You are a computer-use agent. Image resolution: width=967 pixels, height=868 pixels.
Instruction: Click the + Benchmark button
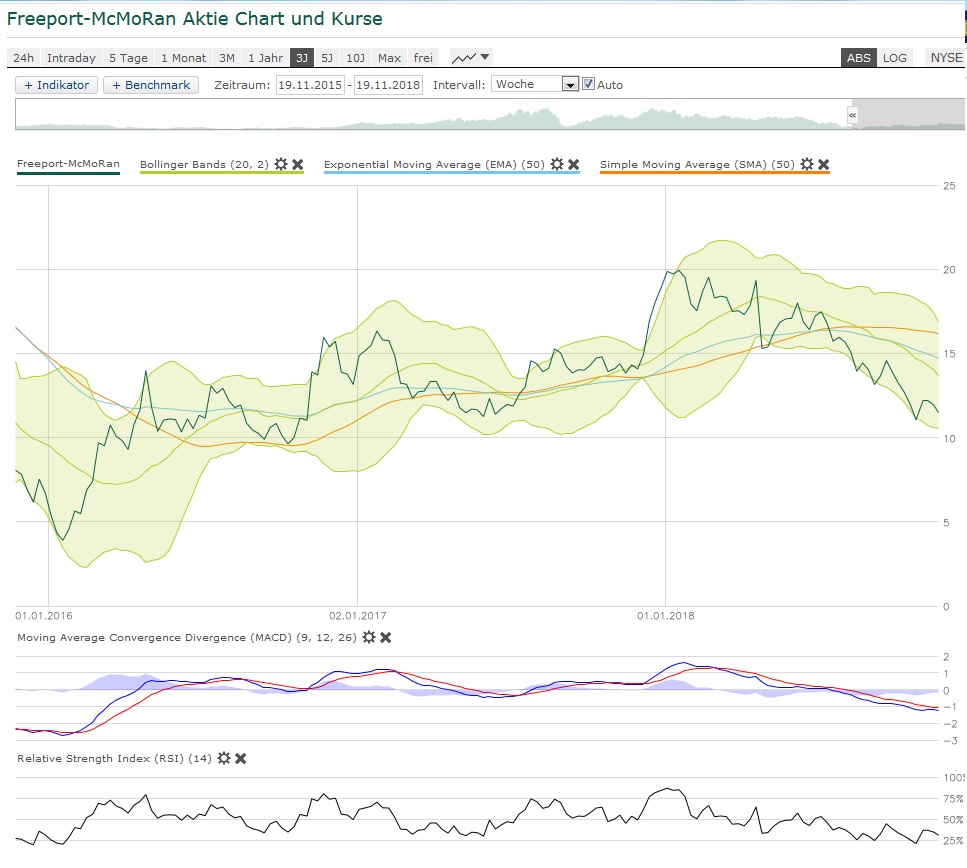[x=151, y=85]
